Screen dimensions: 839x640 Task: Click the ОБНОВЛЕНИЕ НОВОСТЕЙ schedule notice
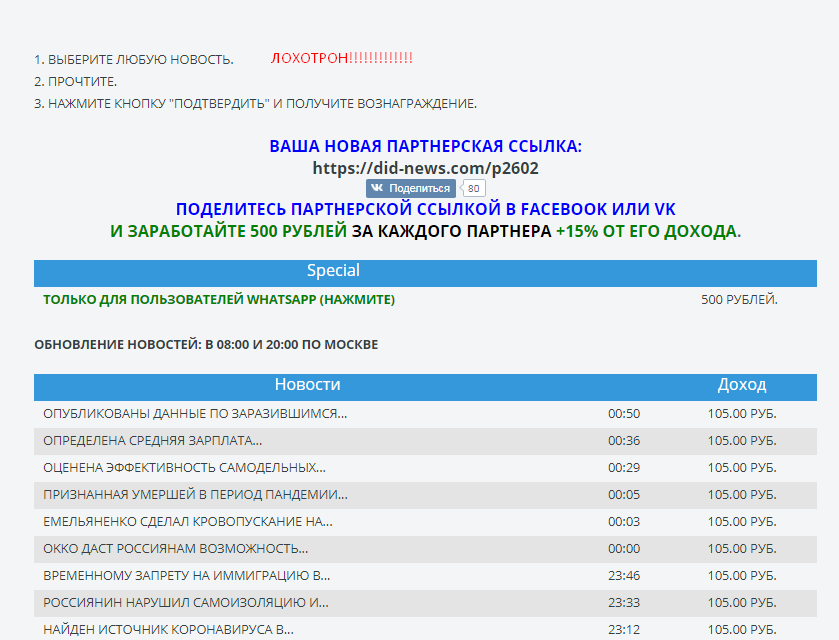206,345
